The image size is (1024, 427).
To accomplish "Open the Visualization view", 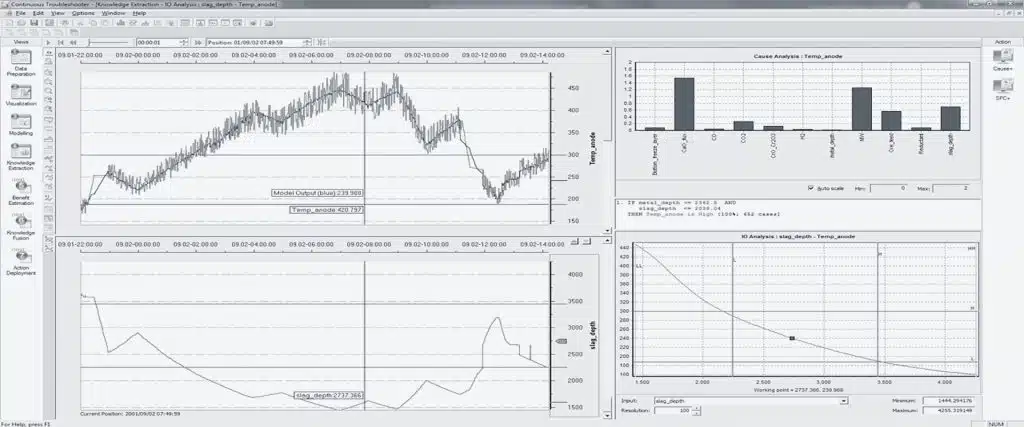I will point(20,94).
